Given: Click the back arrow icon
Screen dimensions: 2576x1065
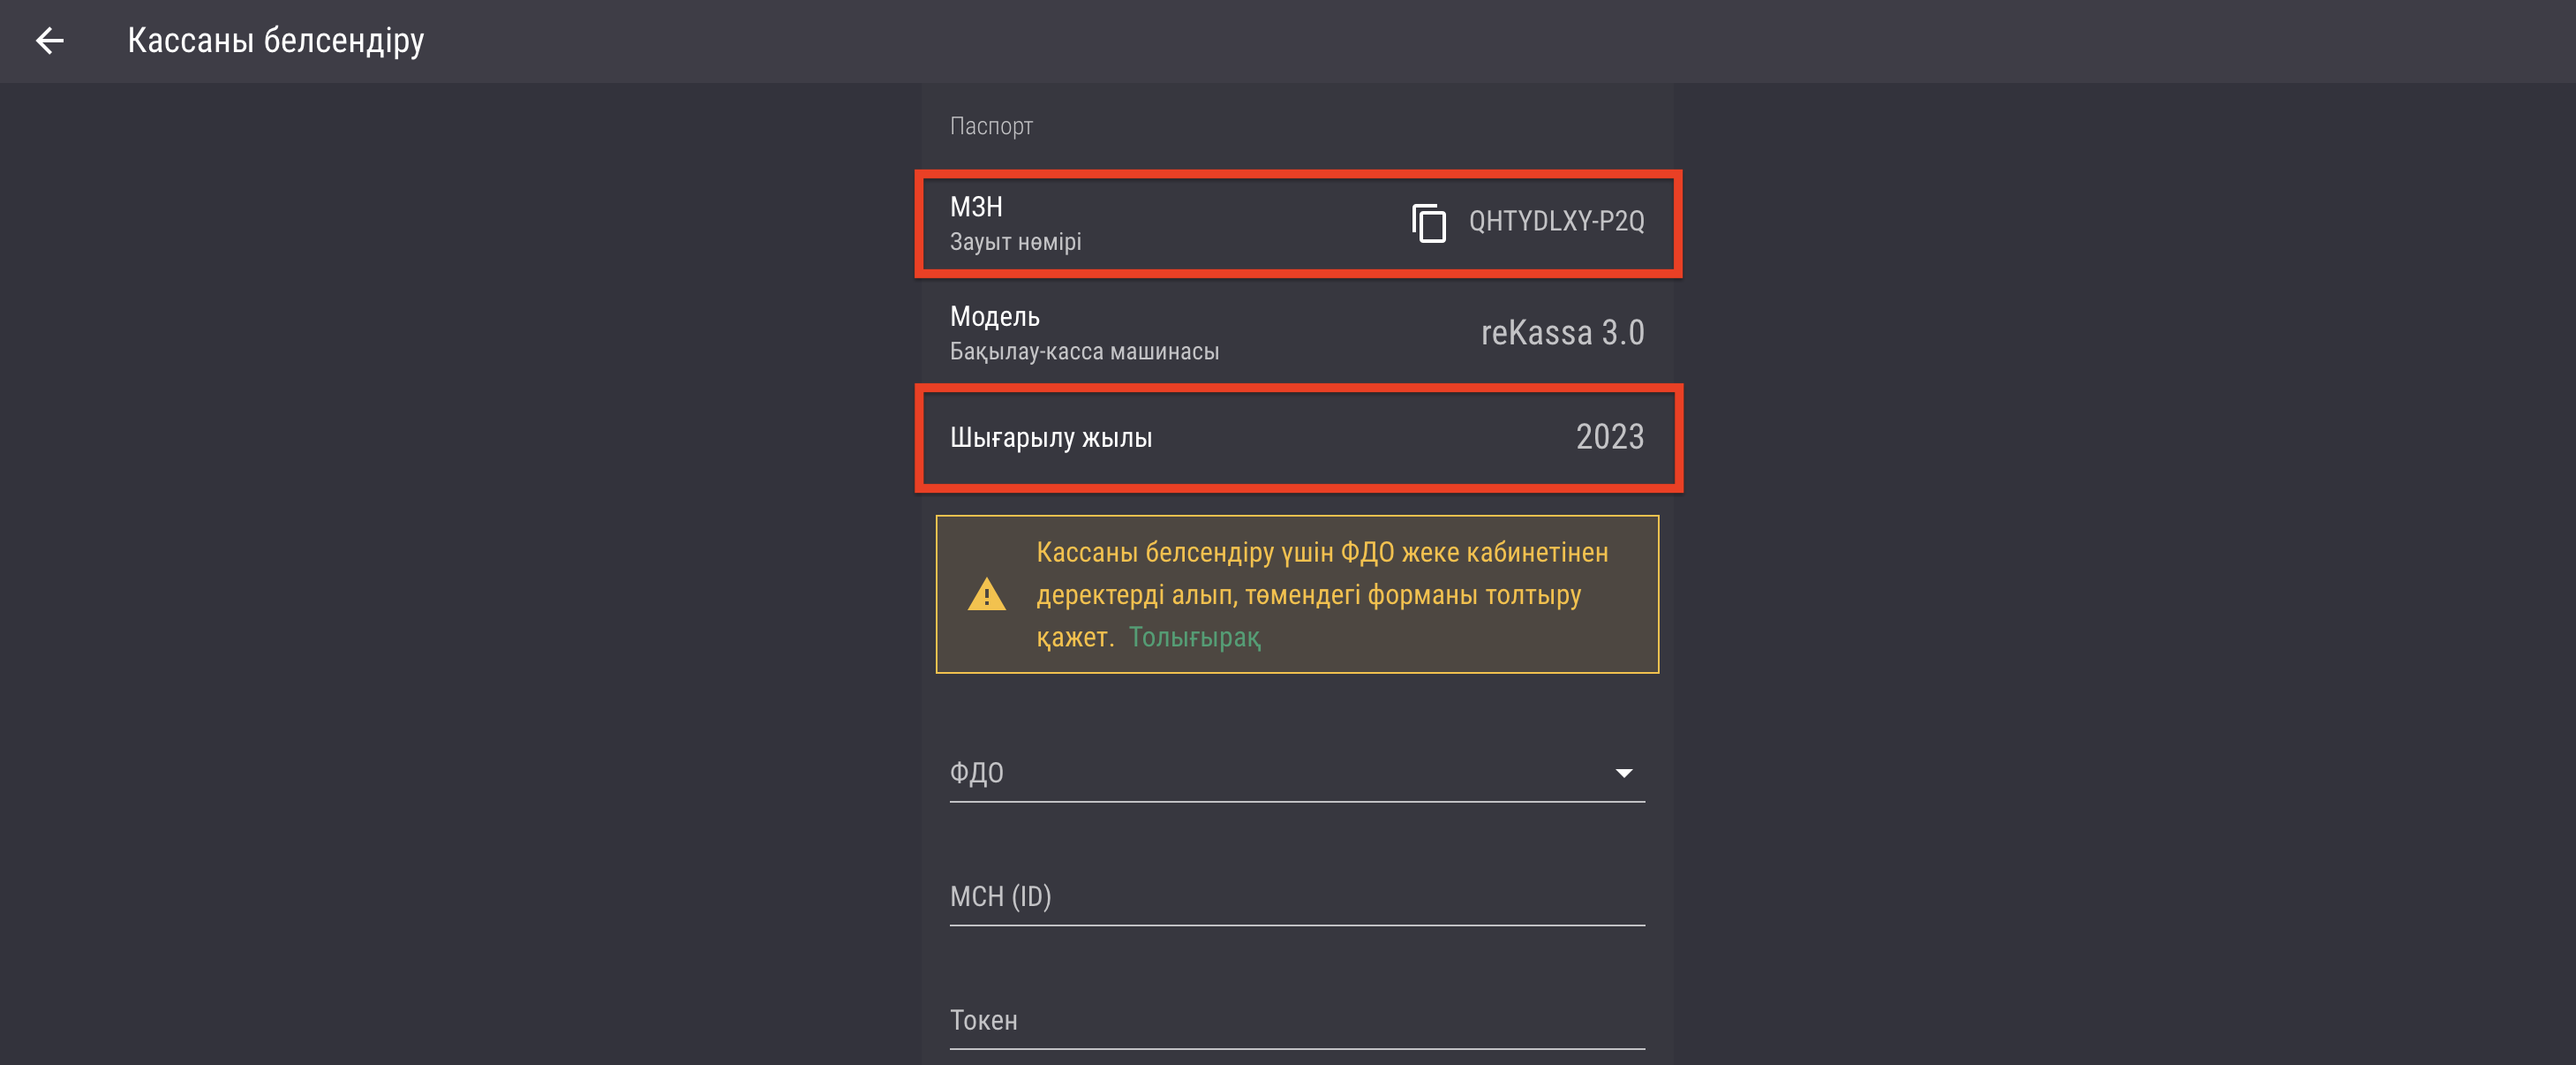Looking at the screenshot, I should tap(49, 40).
